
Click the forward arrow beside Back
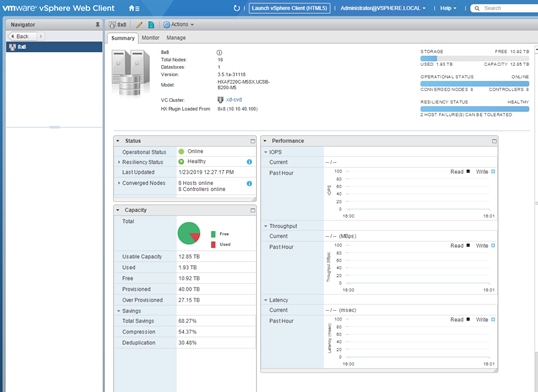[40, 36]
